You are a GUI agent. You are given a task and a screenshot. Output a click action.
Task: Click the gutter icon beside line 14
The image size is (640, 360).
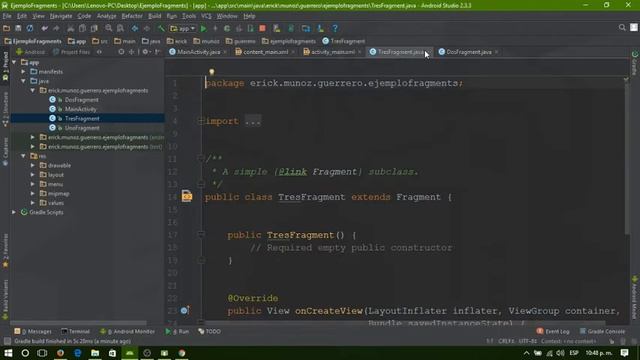coord(187,196)
